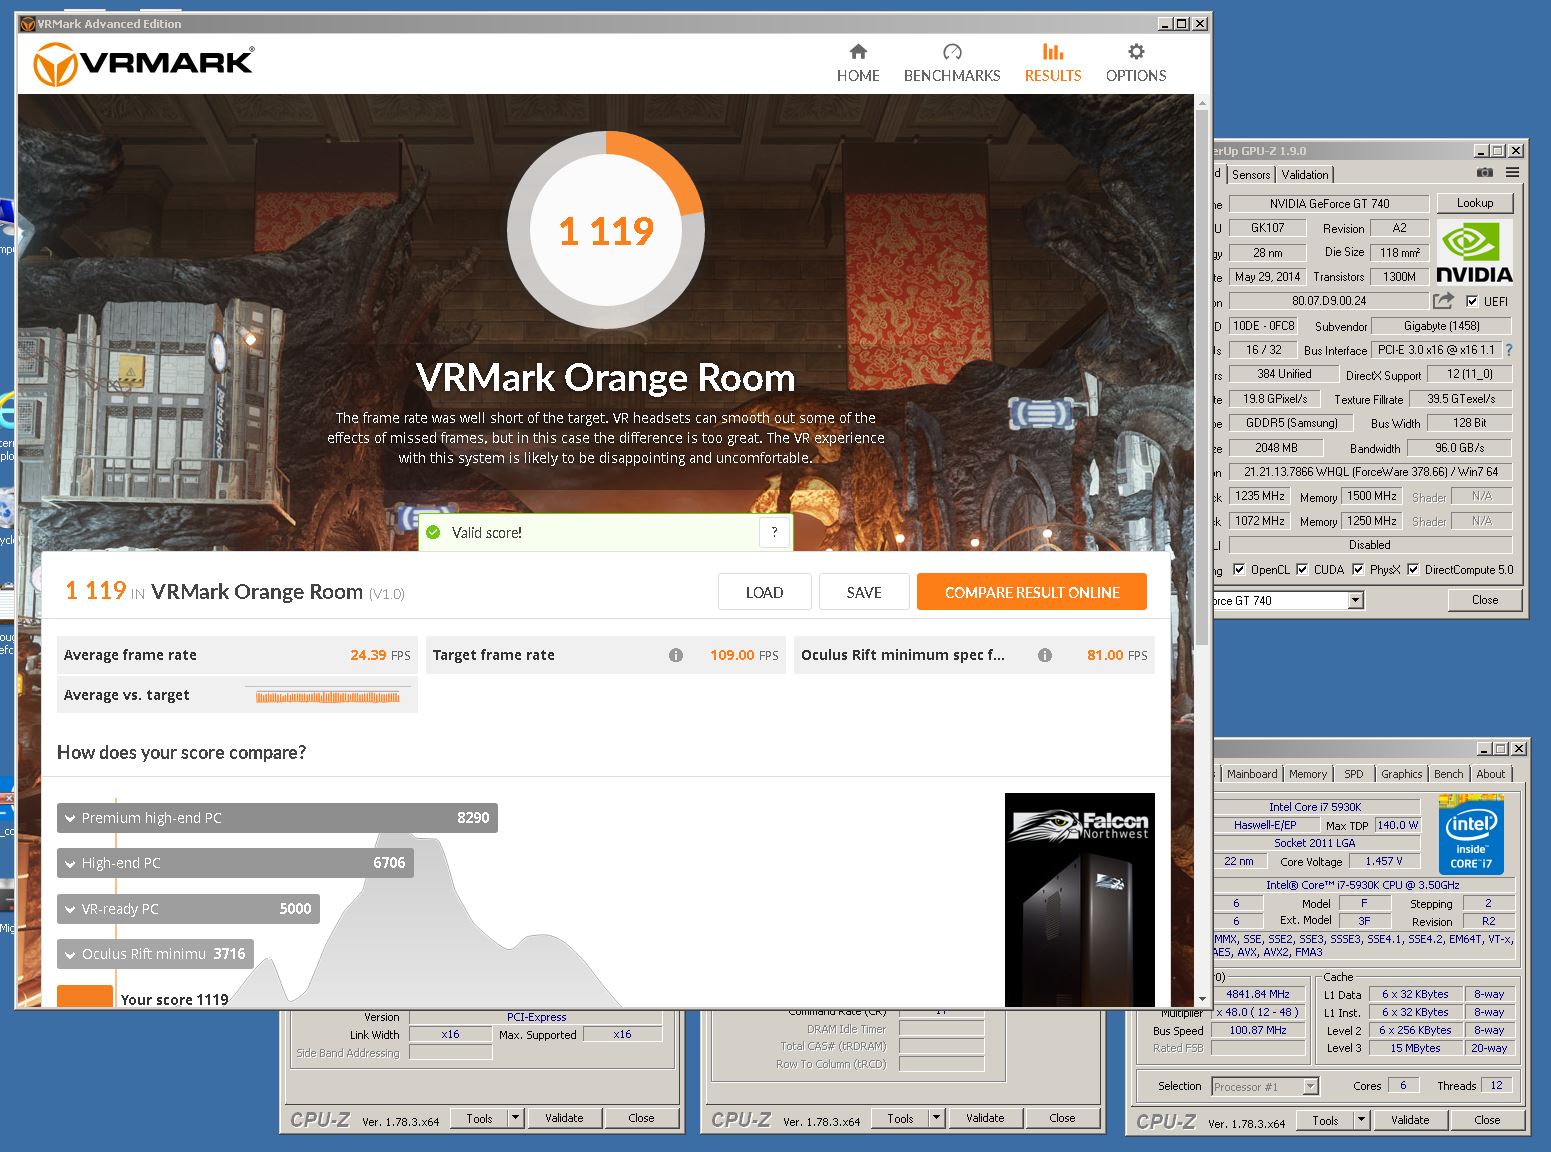Open VRMark Options gear
1551x1152 pixels.
(x=1136, y=63)
